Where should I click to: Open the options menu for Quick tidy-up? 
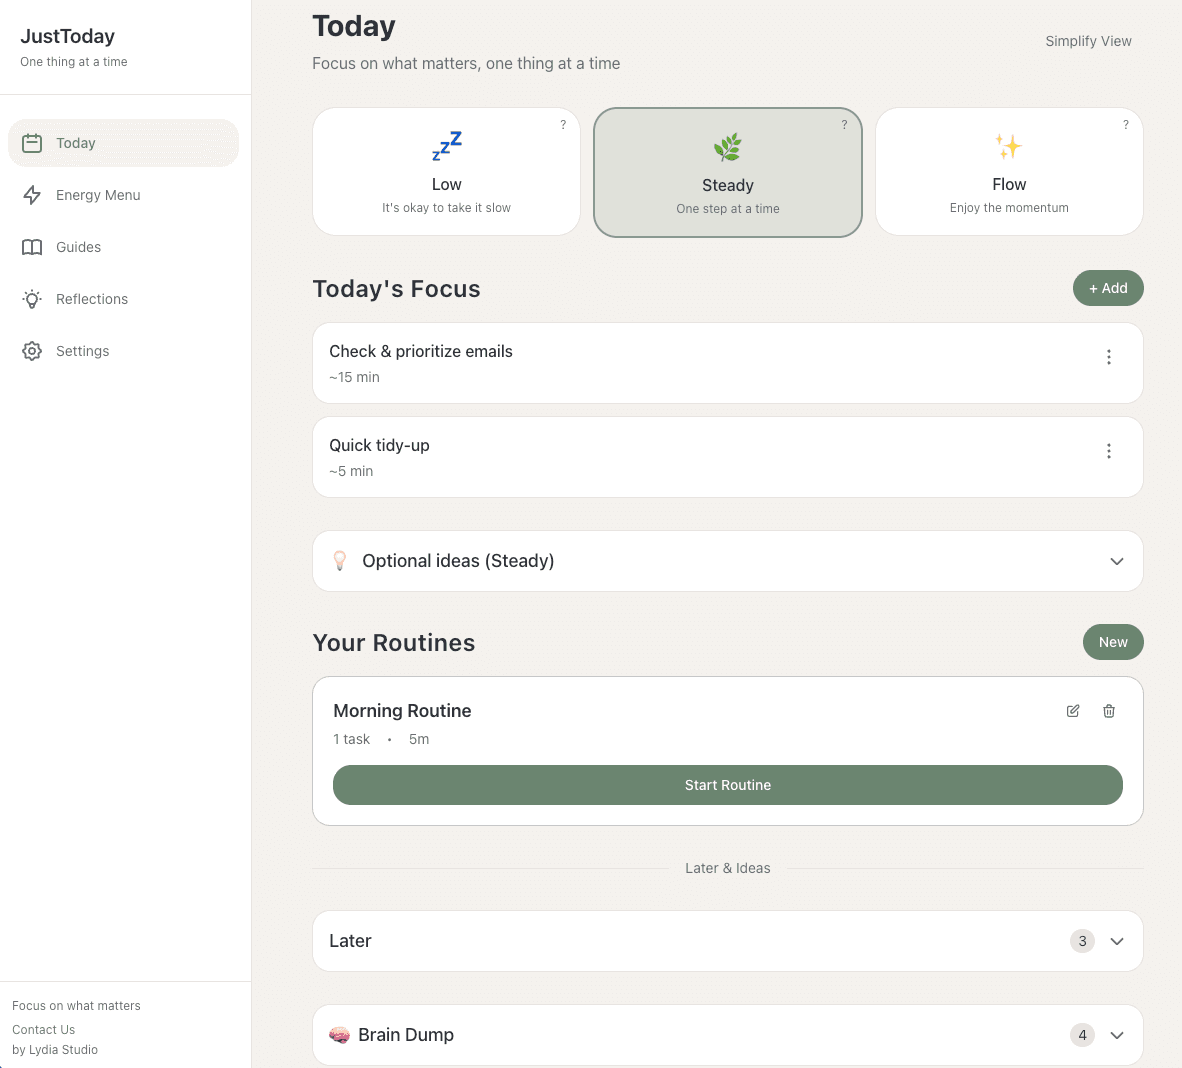click(x=1108, y=451)
